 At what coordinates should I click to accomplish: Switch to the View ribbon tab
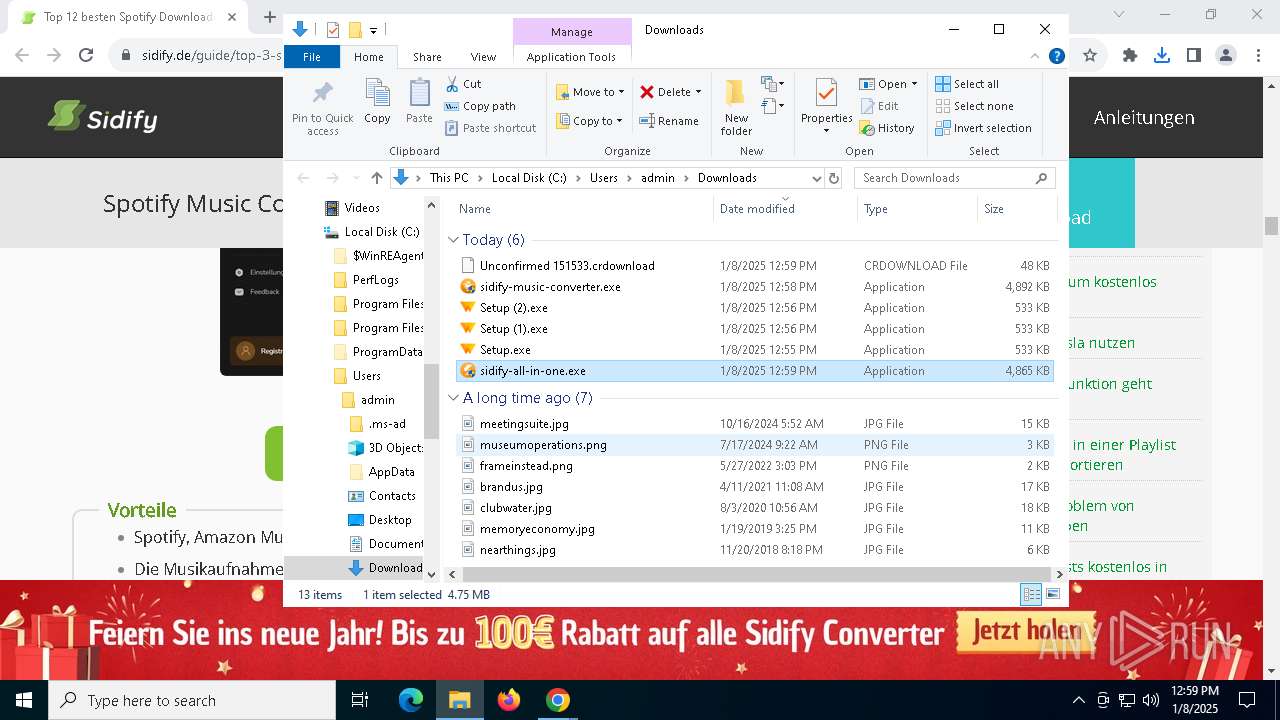click(x=483, y=57)
